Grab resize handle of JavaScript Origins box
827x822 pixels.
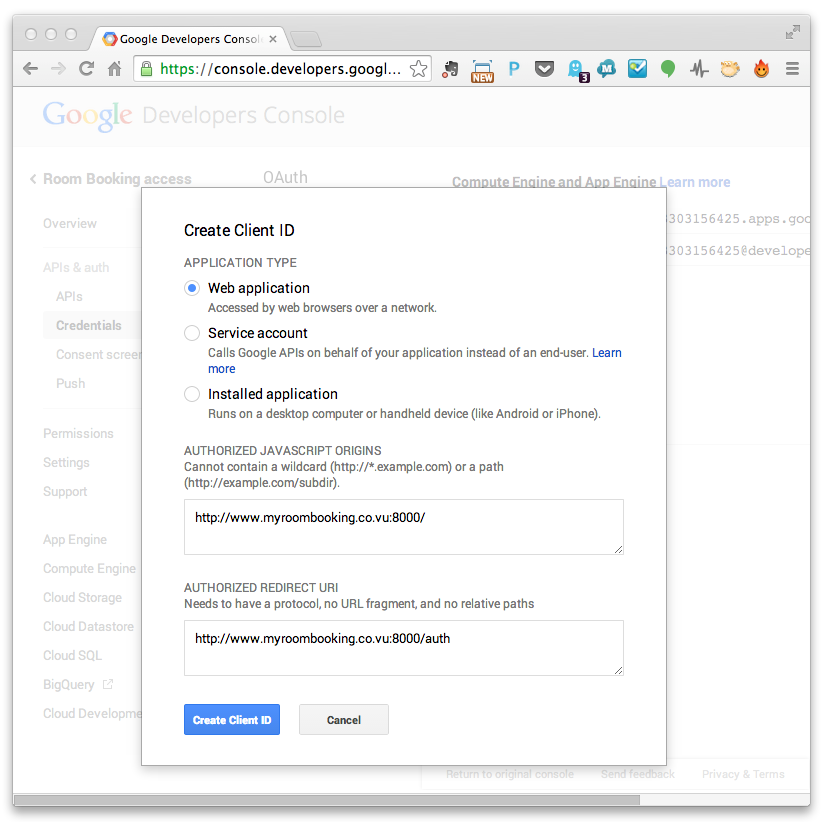tap(618, 549)
